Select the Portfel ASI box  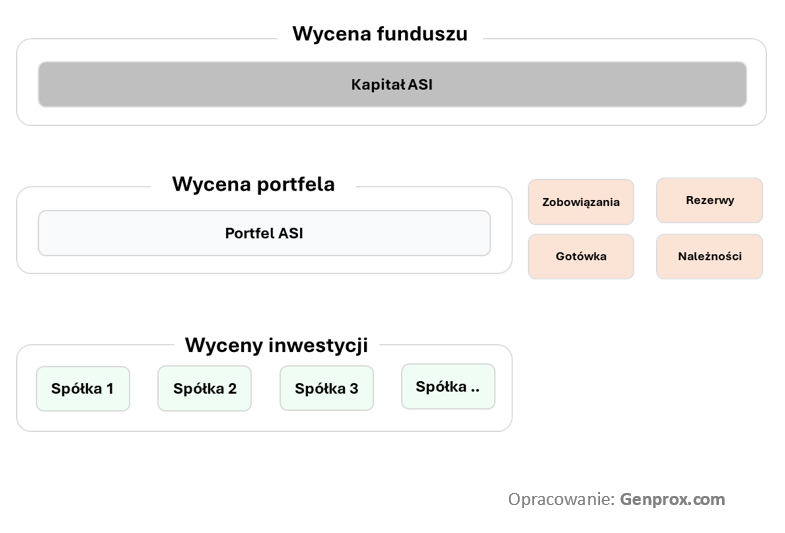click(264, 233)
